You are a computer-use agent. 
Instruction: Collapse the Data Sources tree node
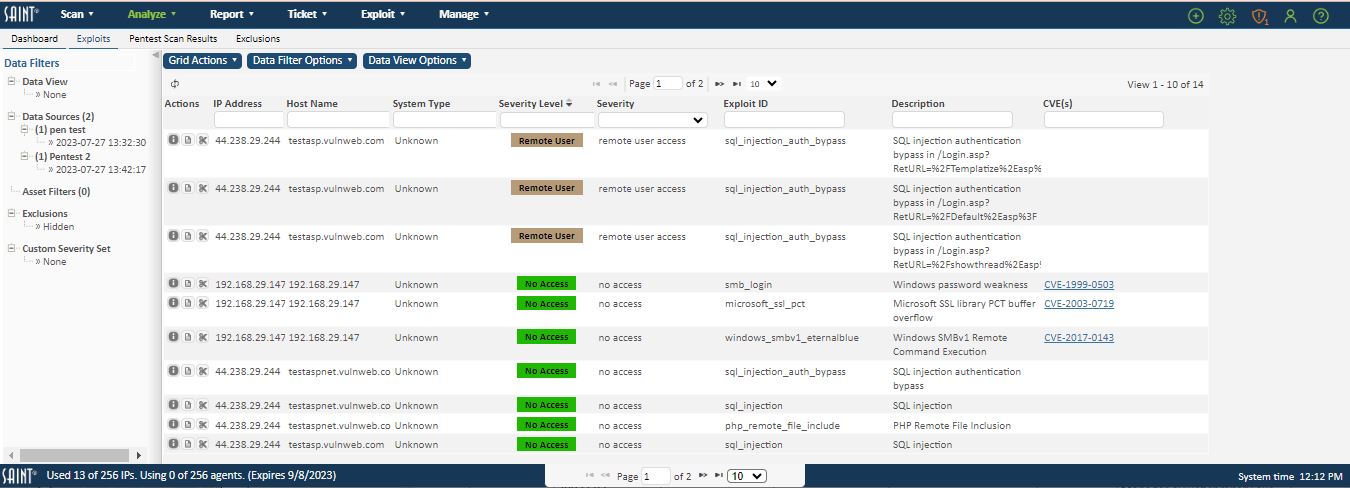11,117
